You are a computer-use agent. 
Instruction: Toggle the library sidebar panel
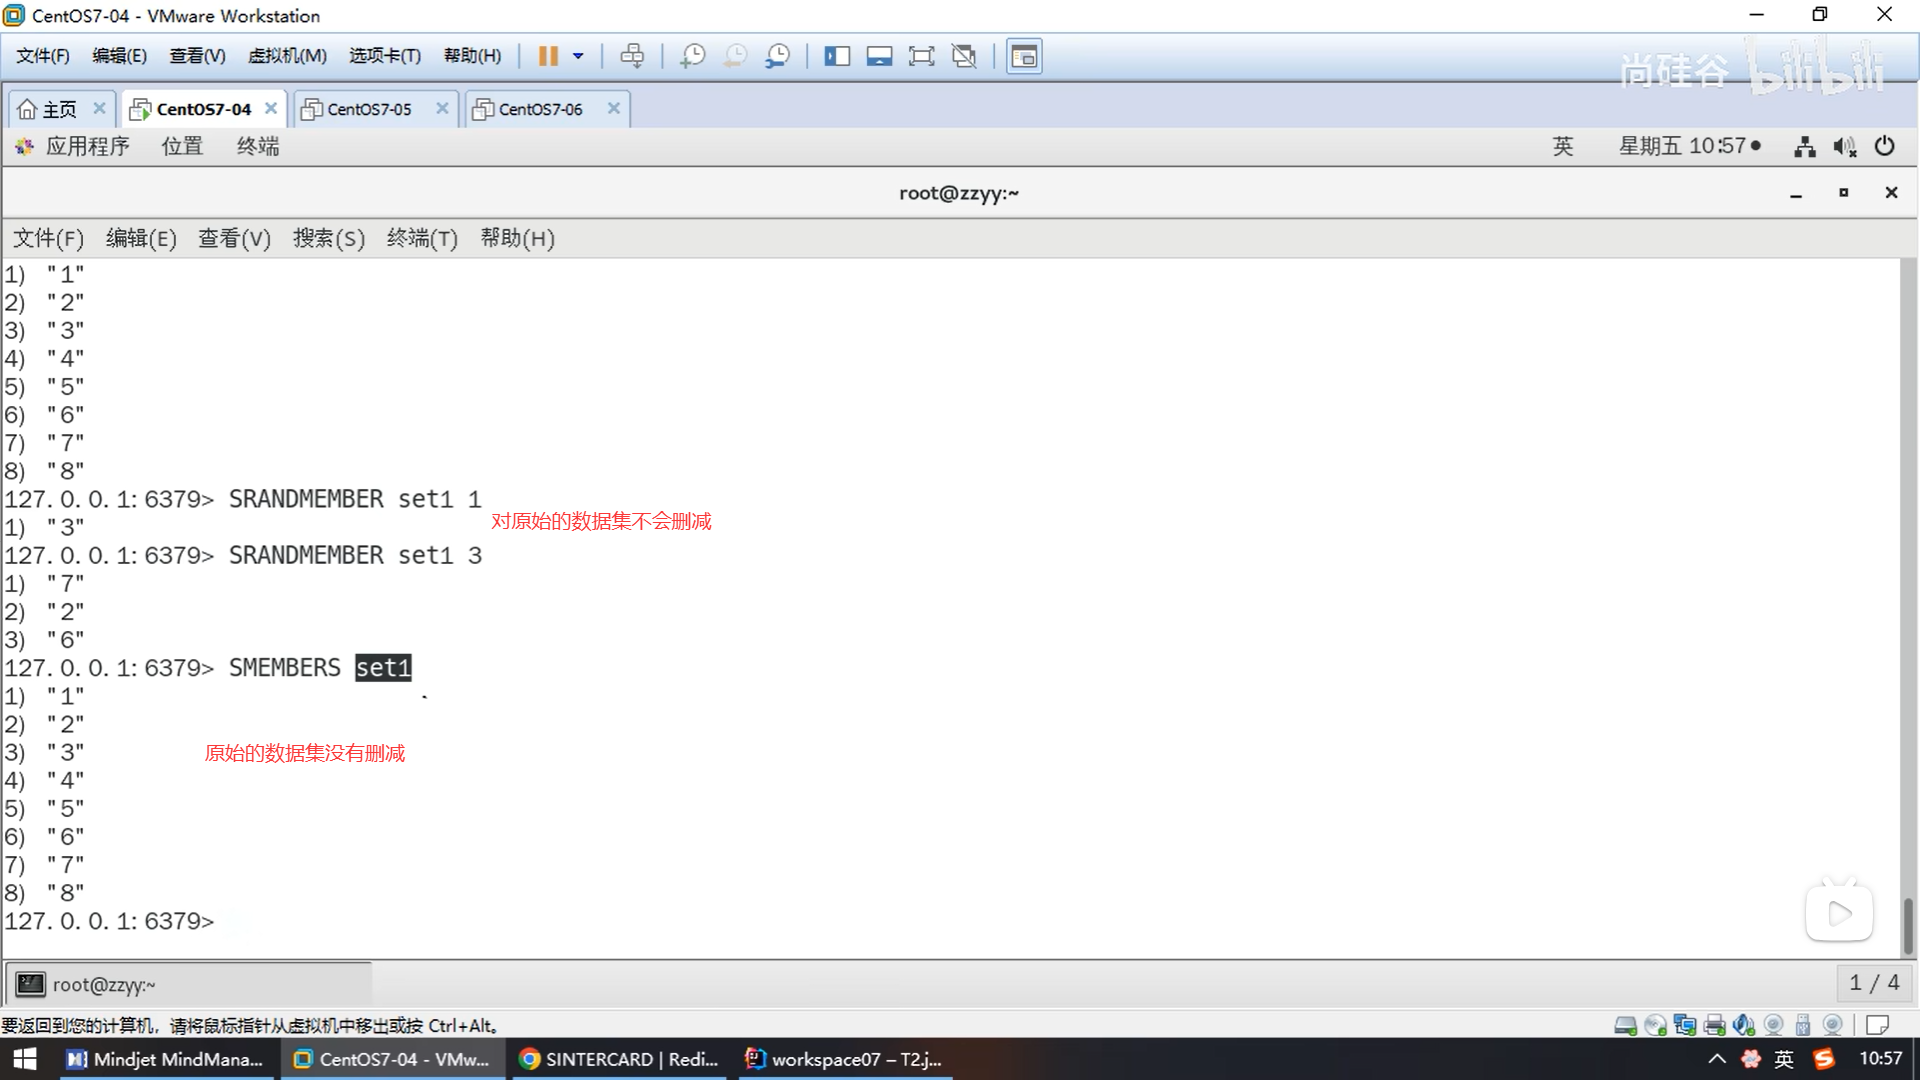point(837,56)
